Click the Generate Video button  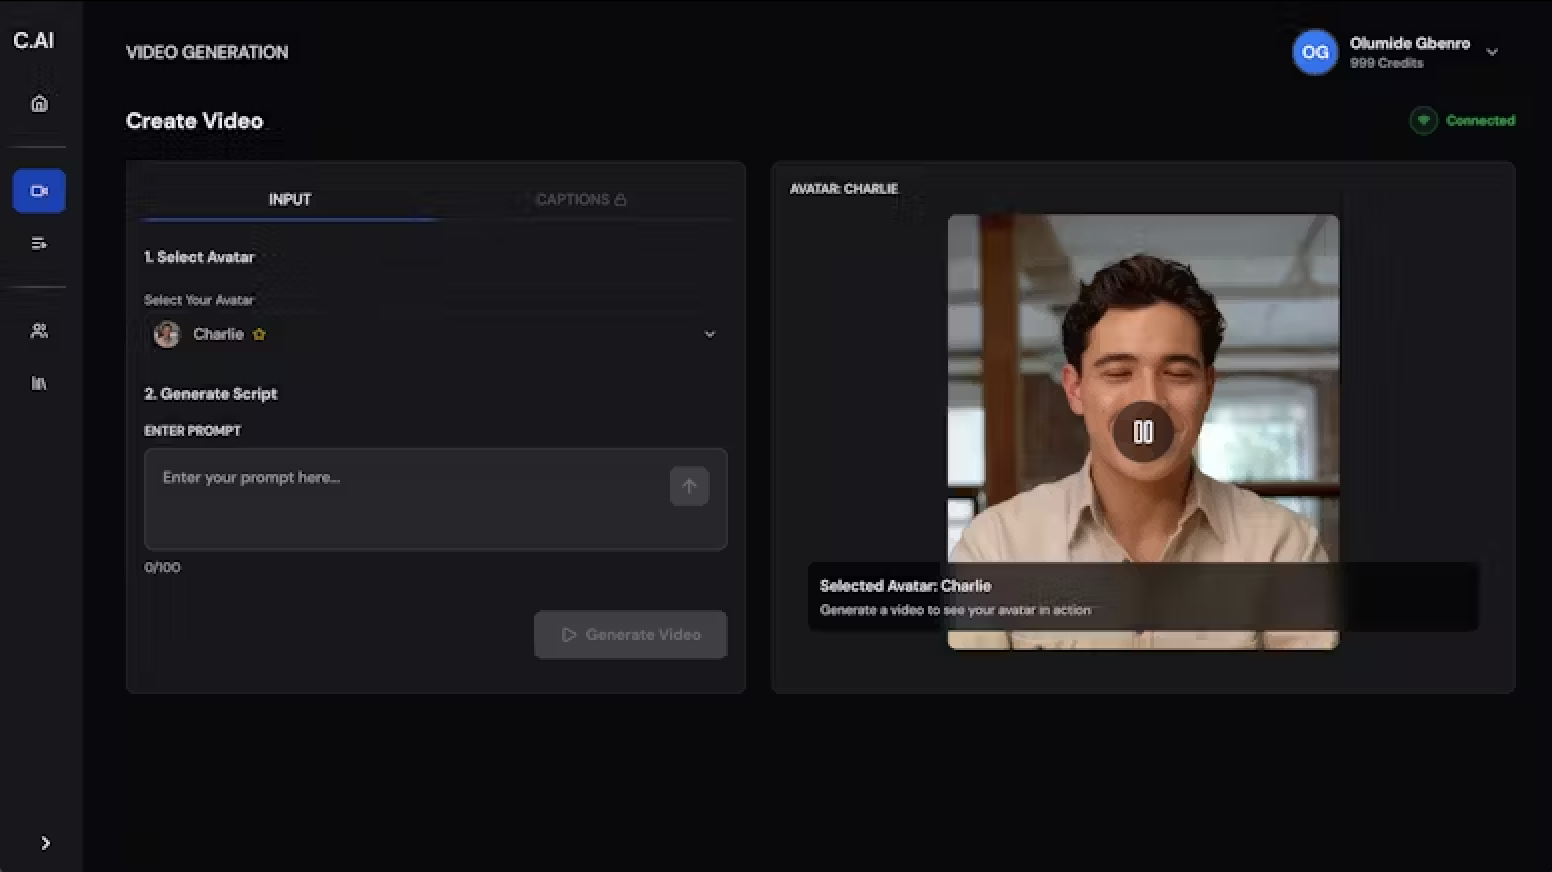click(630, 635)
